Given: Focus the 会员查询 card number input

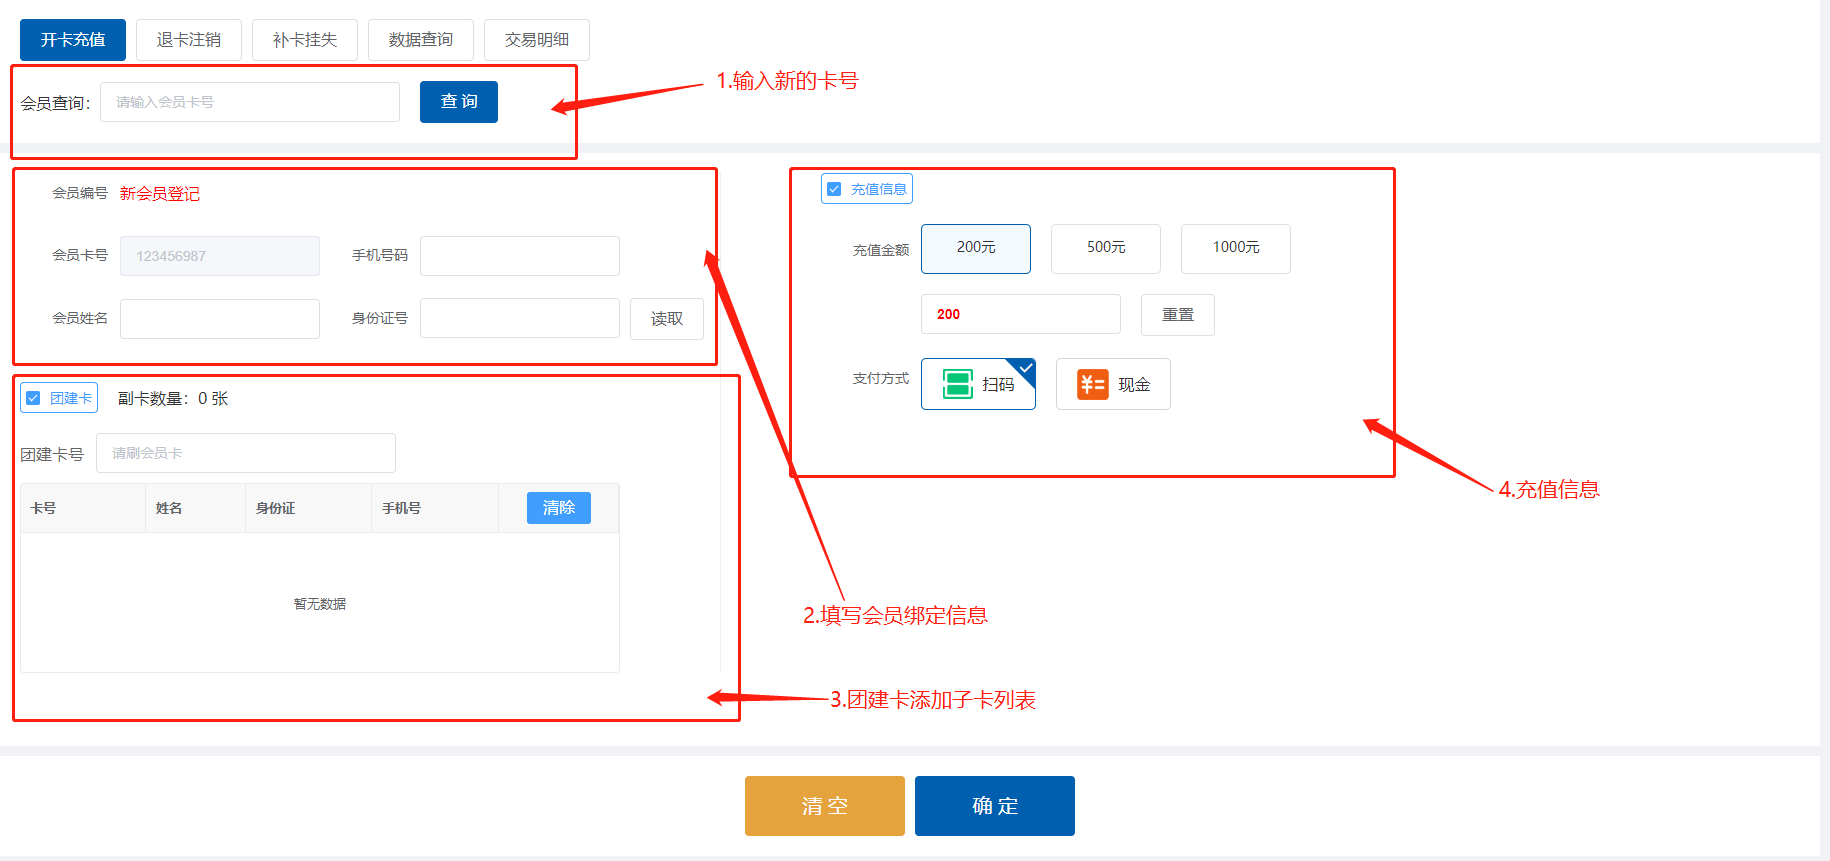Looking at the screenshot, I should point(250,102).
